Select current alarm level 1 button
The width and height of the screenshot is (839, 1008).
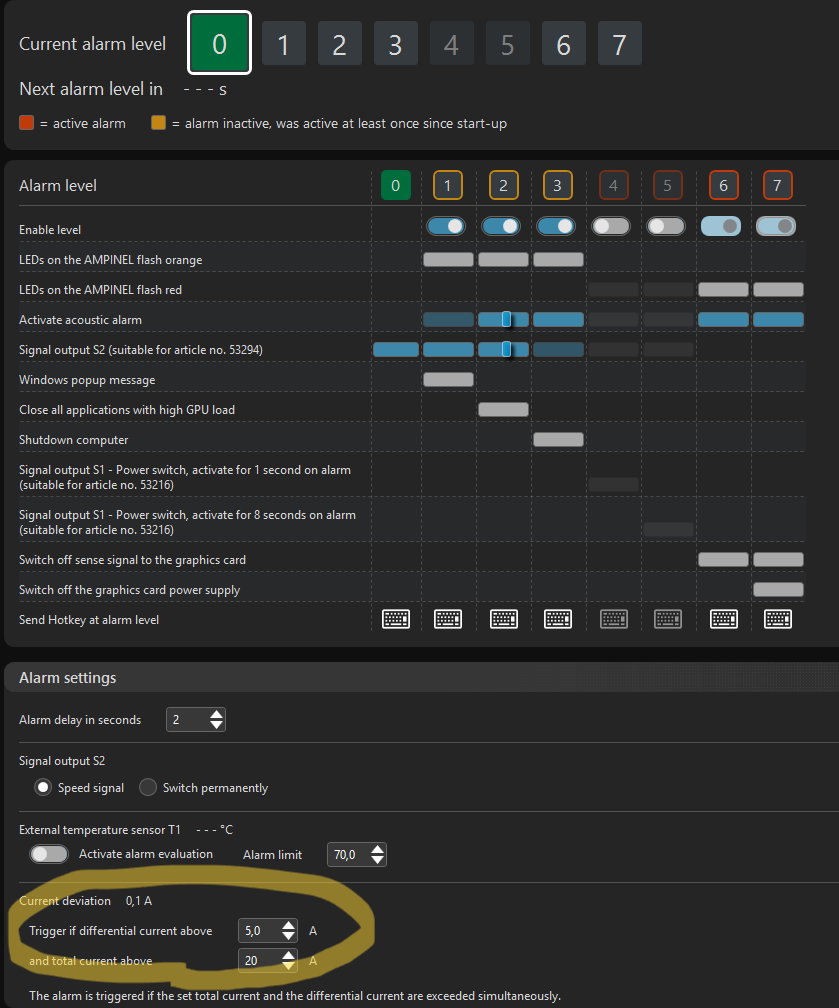[284, 43]
